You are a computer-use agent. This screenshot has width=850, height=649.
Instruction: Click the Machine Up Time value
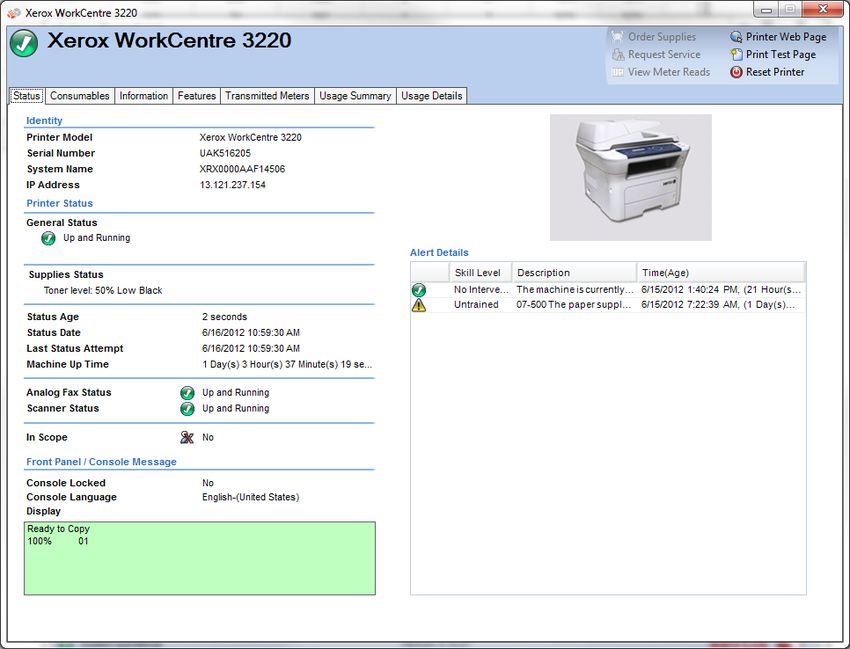point(287,365)
